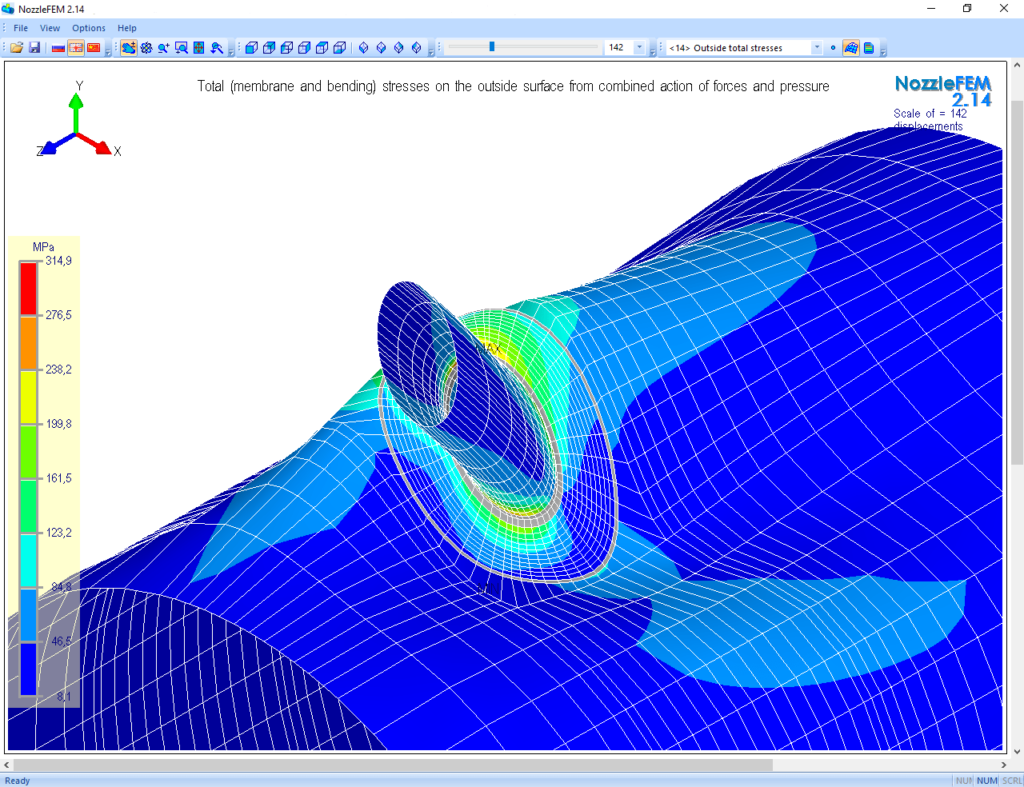Click the legend value 161,5

coord(59,478)
